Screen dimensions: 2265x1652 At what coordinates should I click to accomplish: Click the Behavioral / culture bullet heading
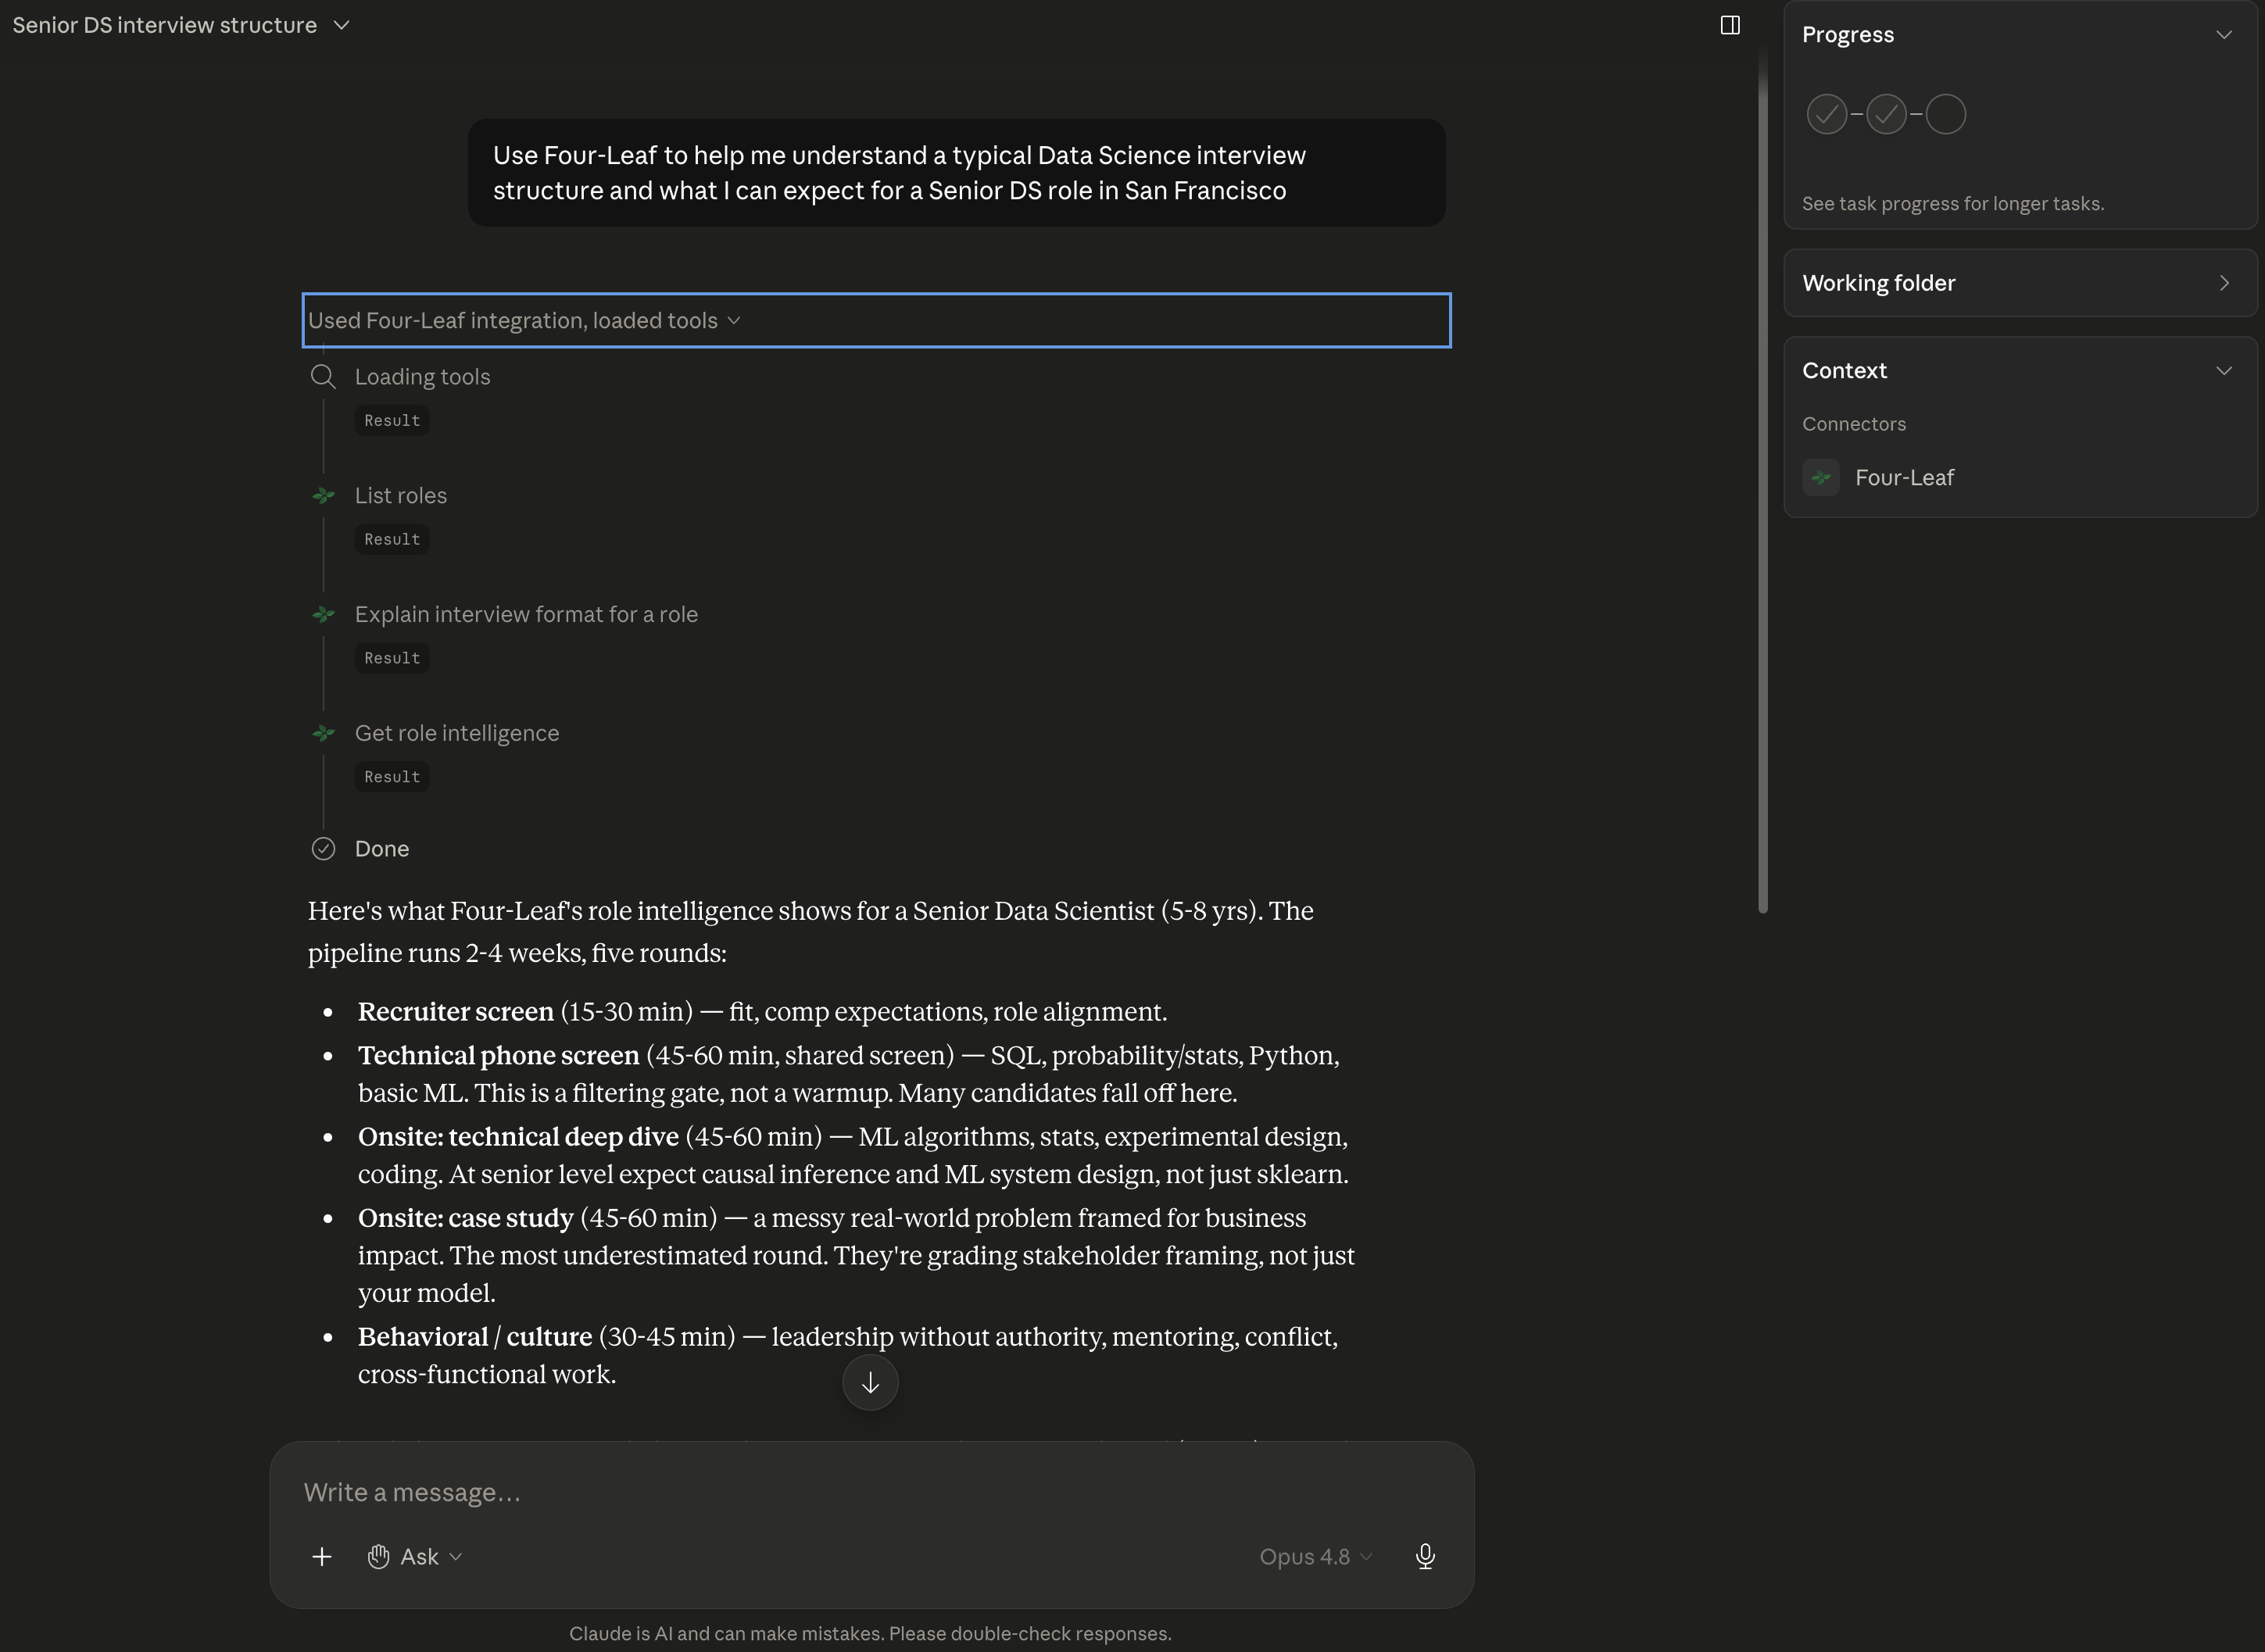point(475,1337)
